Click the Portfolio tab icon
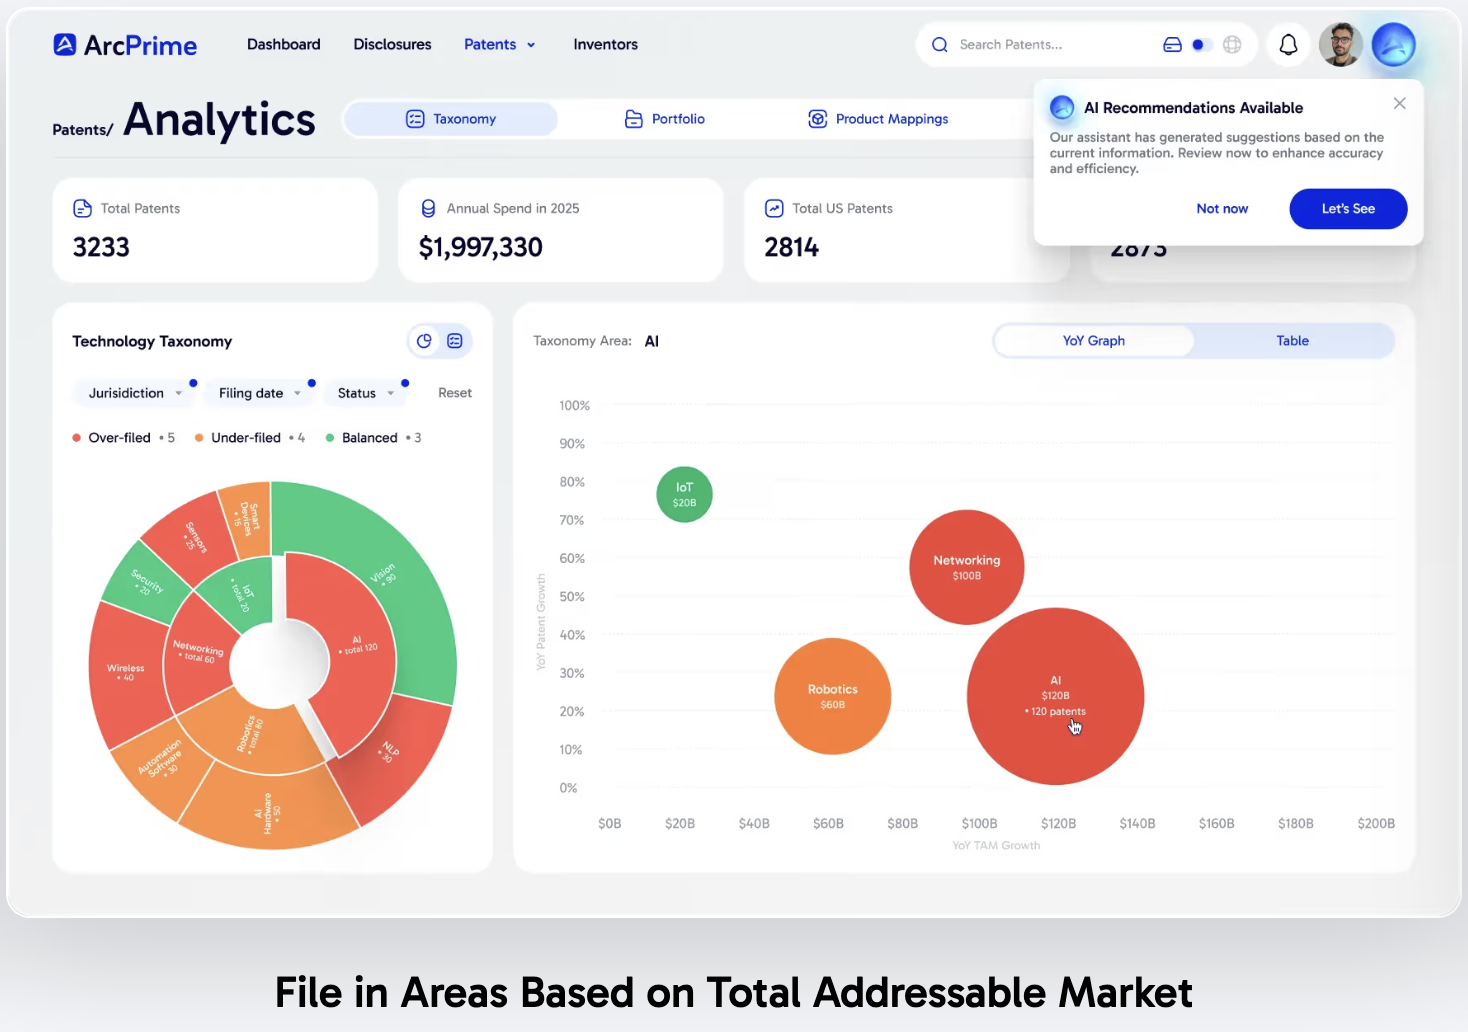The width and height of the screenshot is (1468, 1032). pos(633,119)
